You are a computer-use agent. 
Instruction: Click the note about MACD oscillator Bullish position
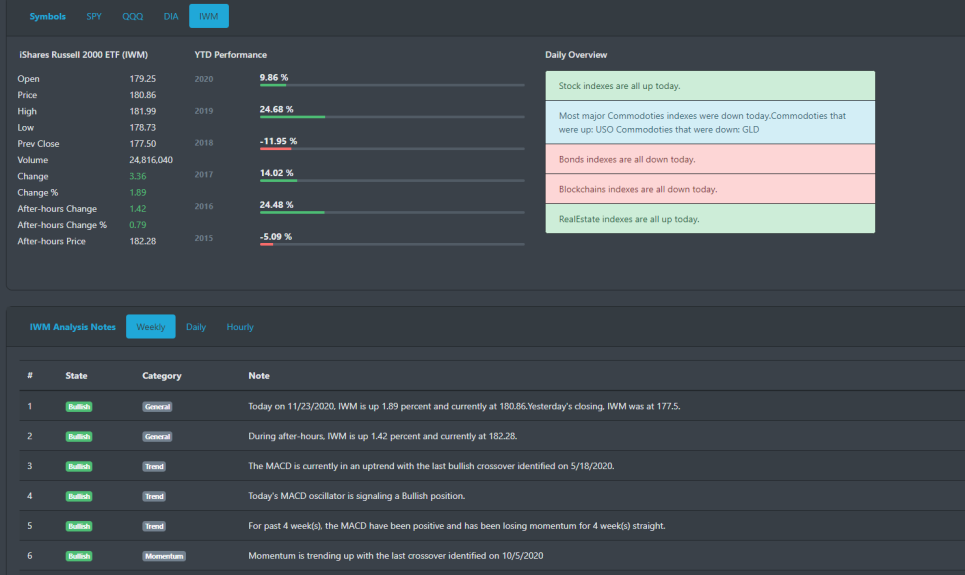[x=357, y=496]
